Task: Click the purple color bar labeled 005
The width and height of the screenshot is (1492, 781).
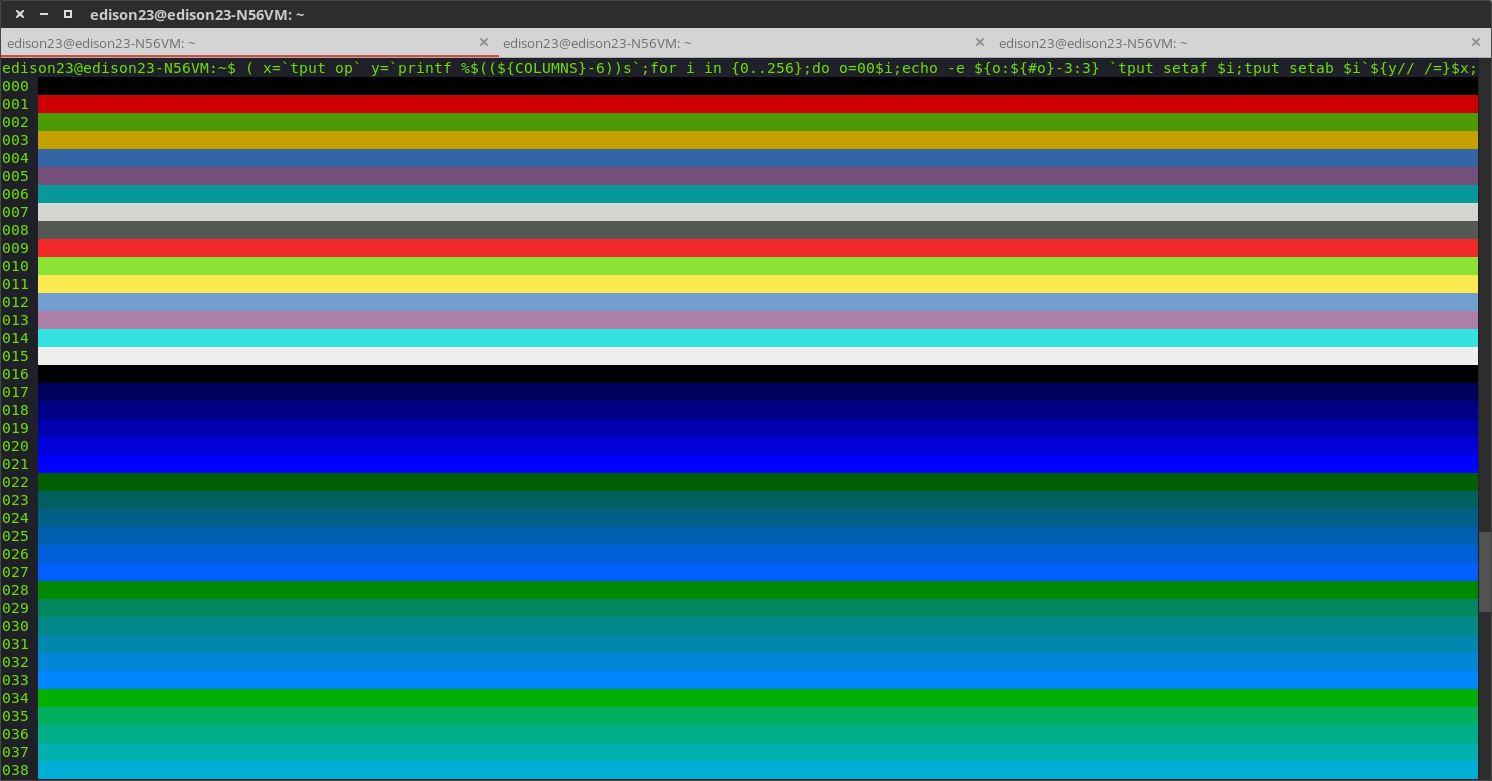Action: (x=758, y=176)
